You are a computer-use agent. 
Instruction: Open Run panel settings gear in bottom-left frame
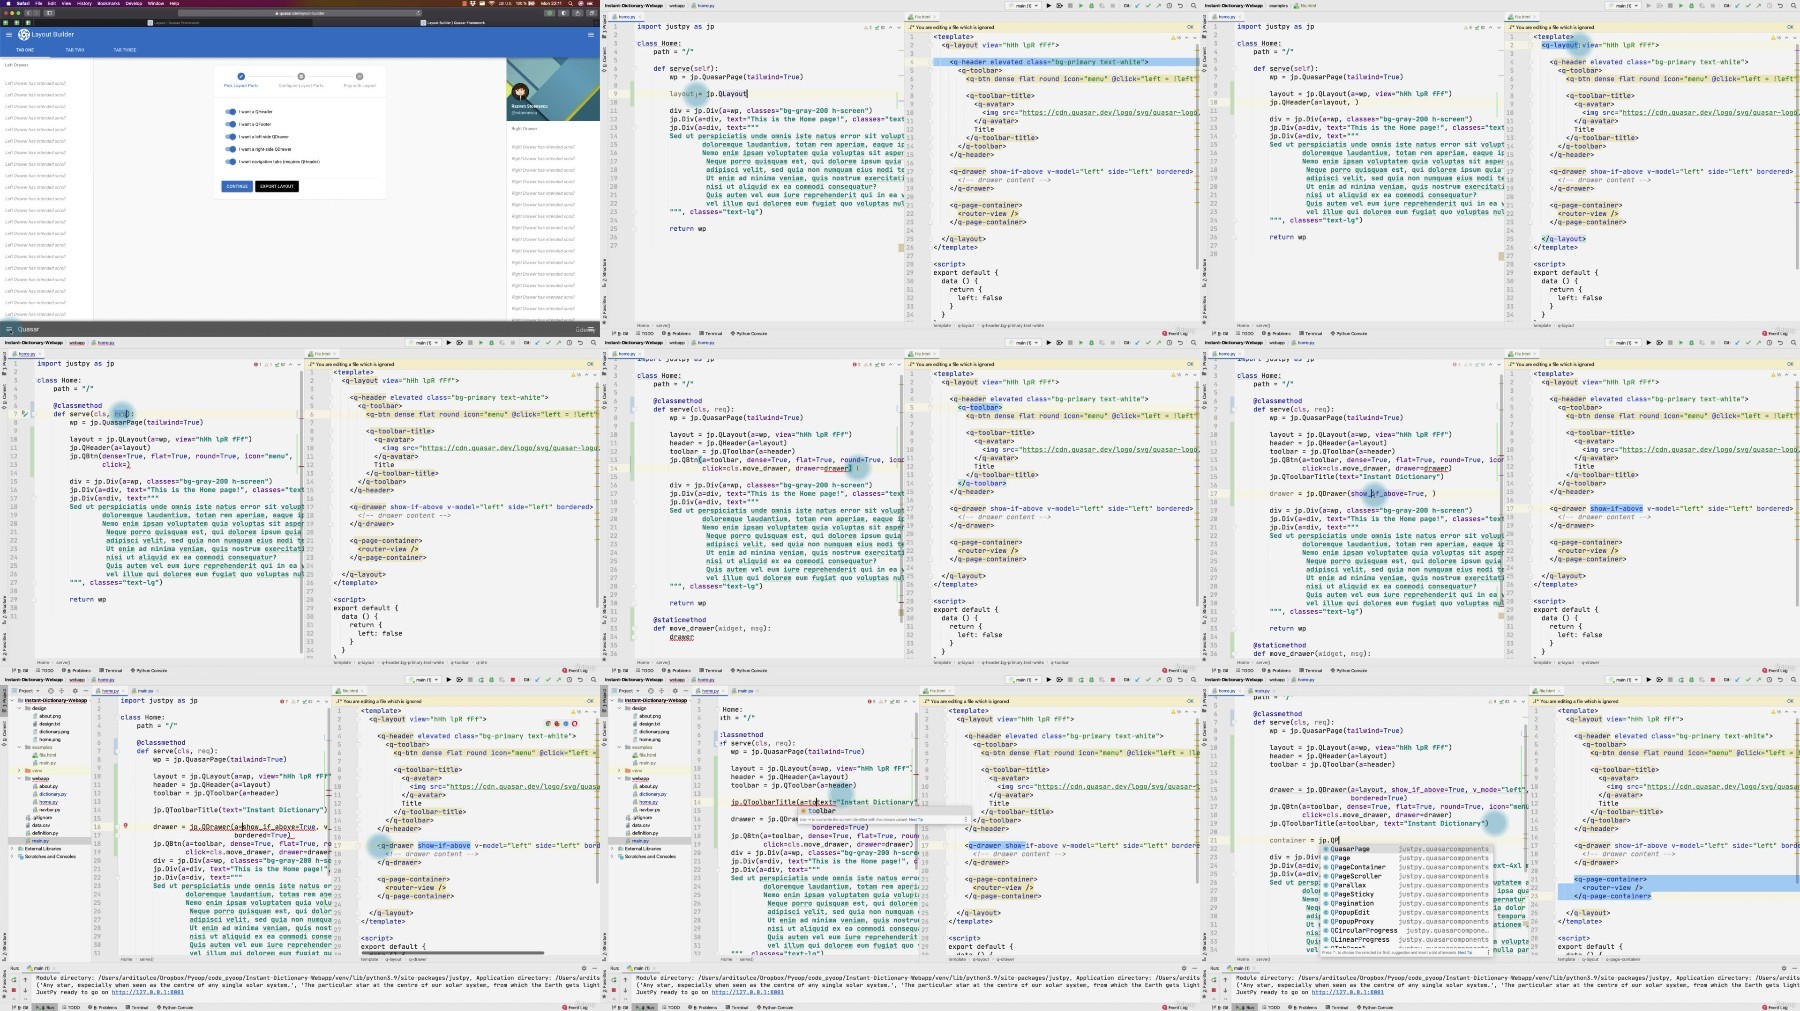coord(583,968)
